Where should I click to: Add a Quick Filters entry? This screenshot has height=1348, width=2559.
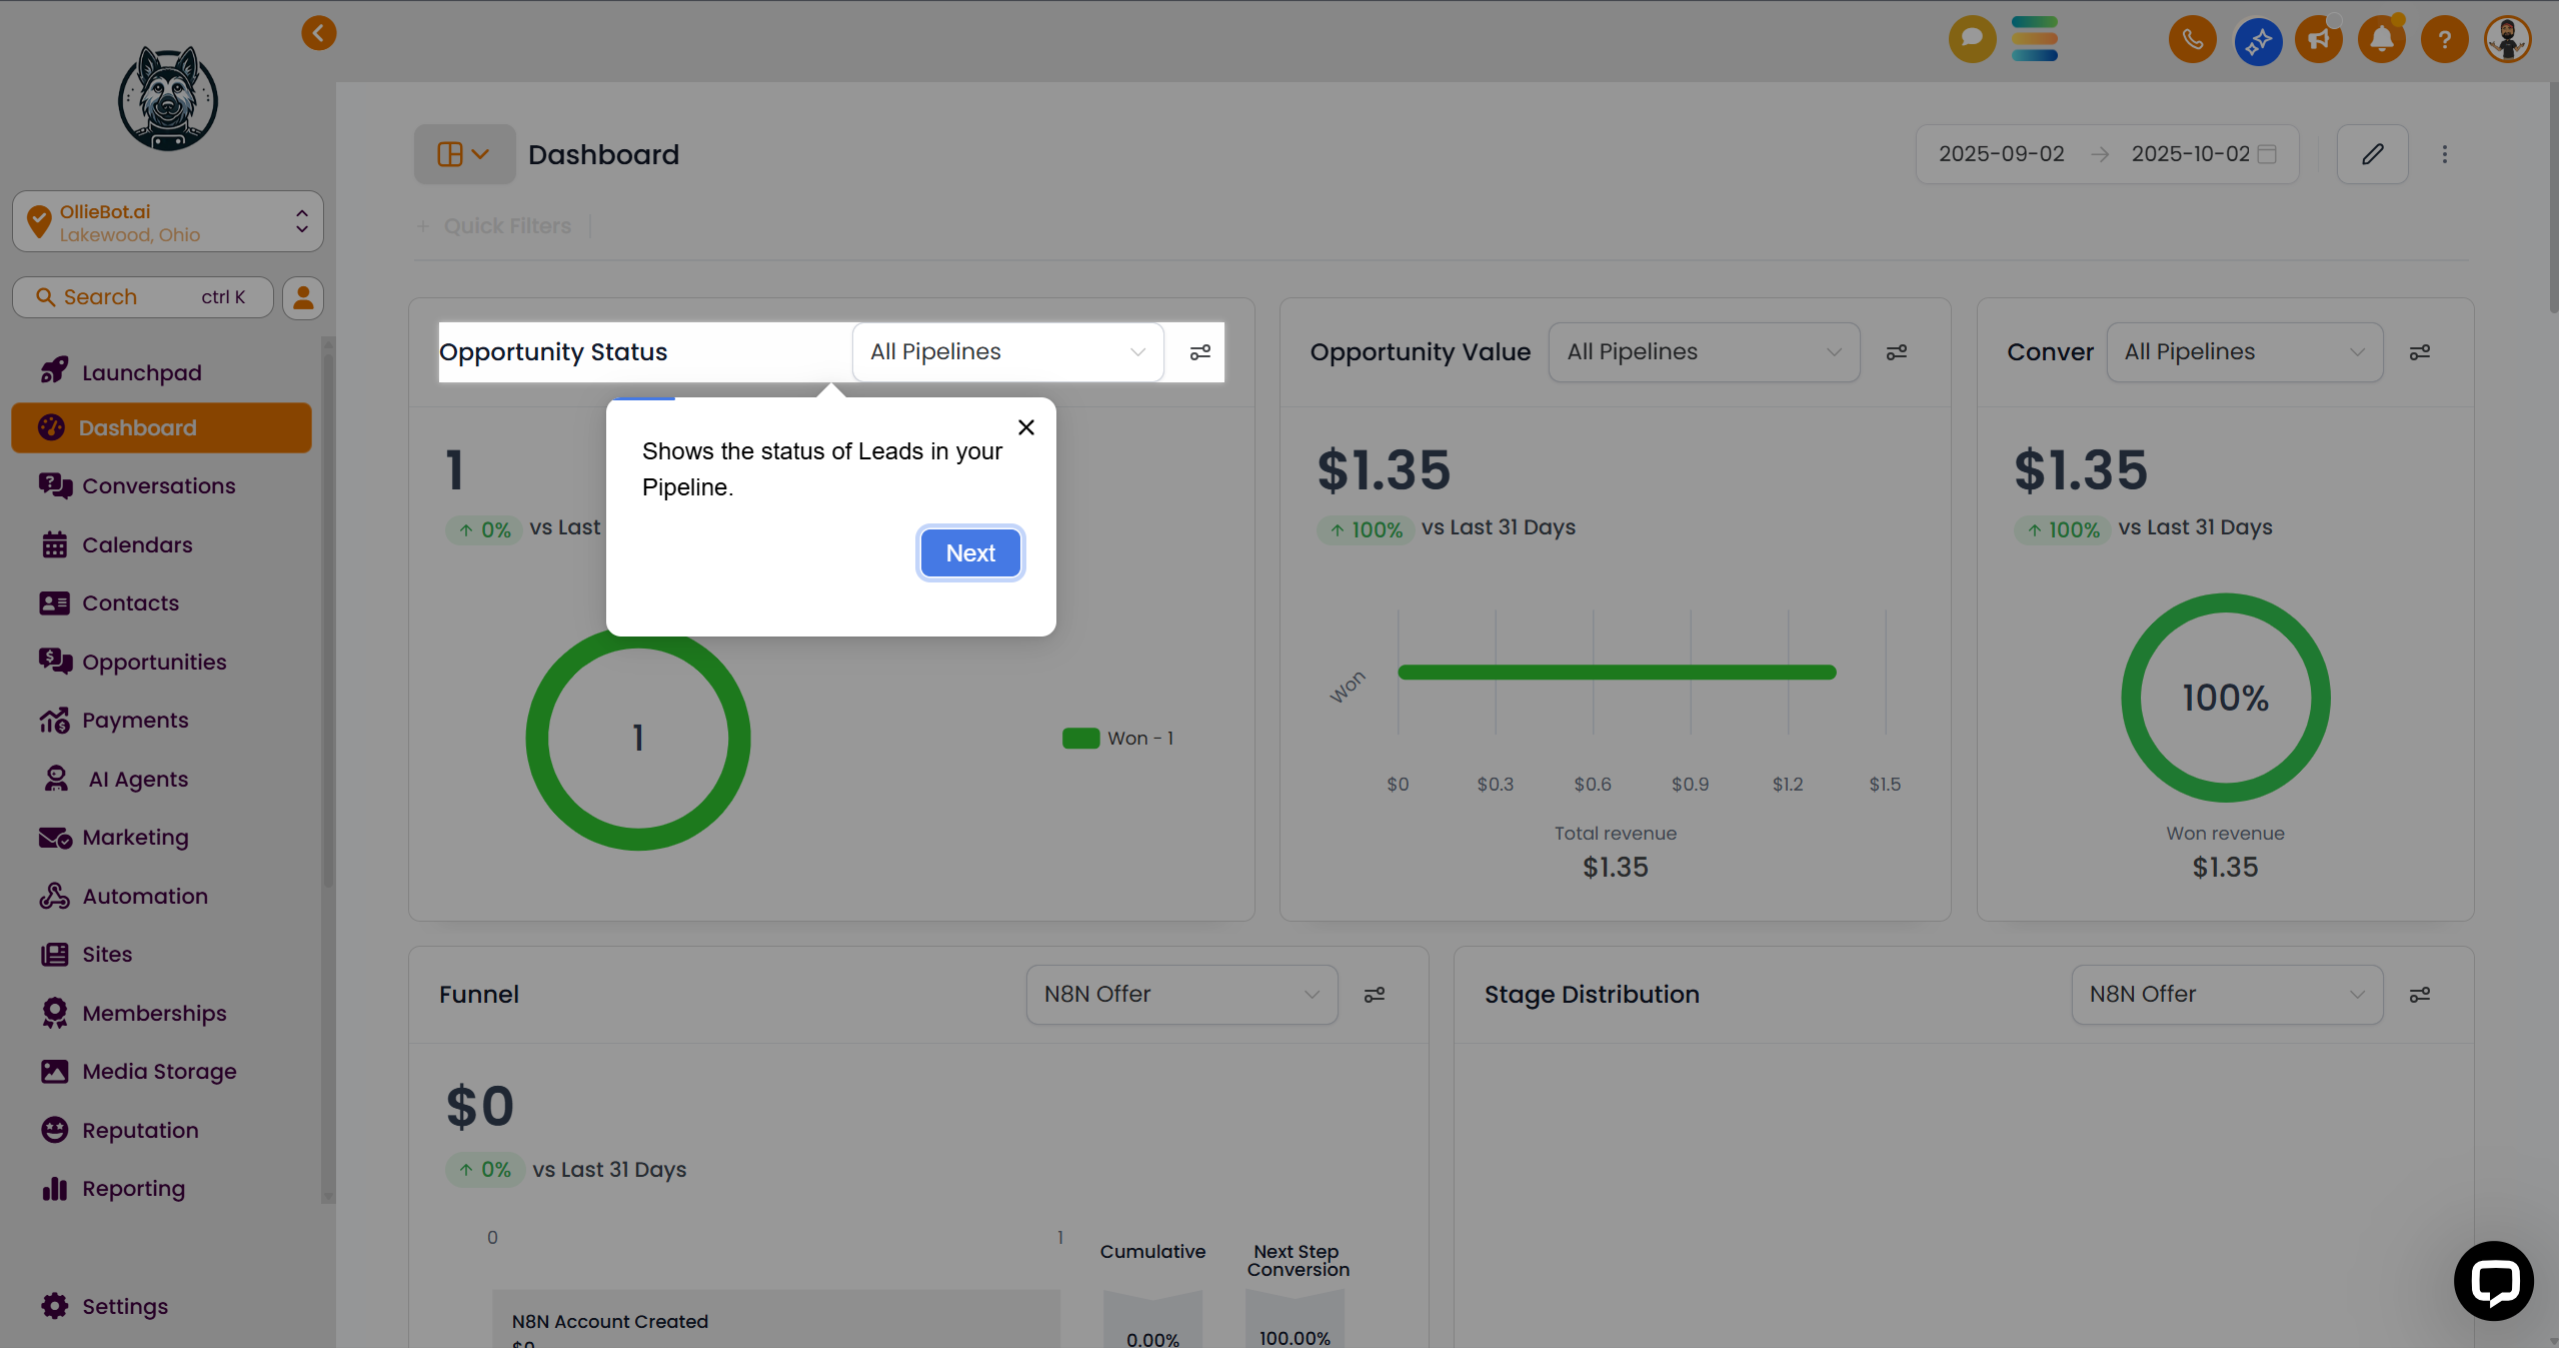click(495, 226)
